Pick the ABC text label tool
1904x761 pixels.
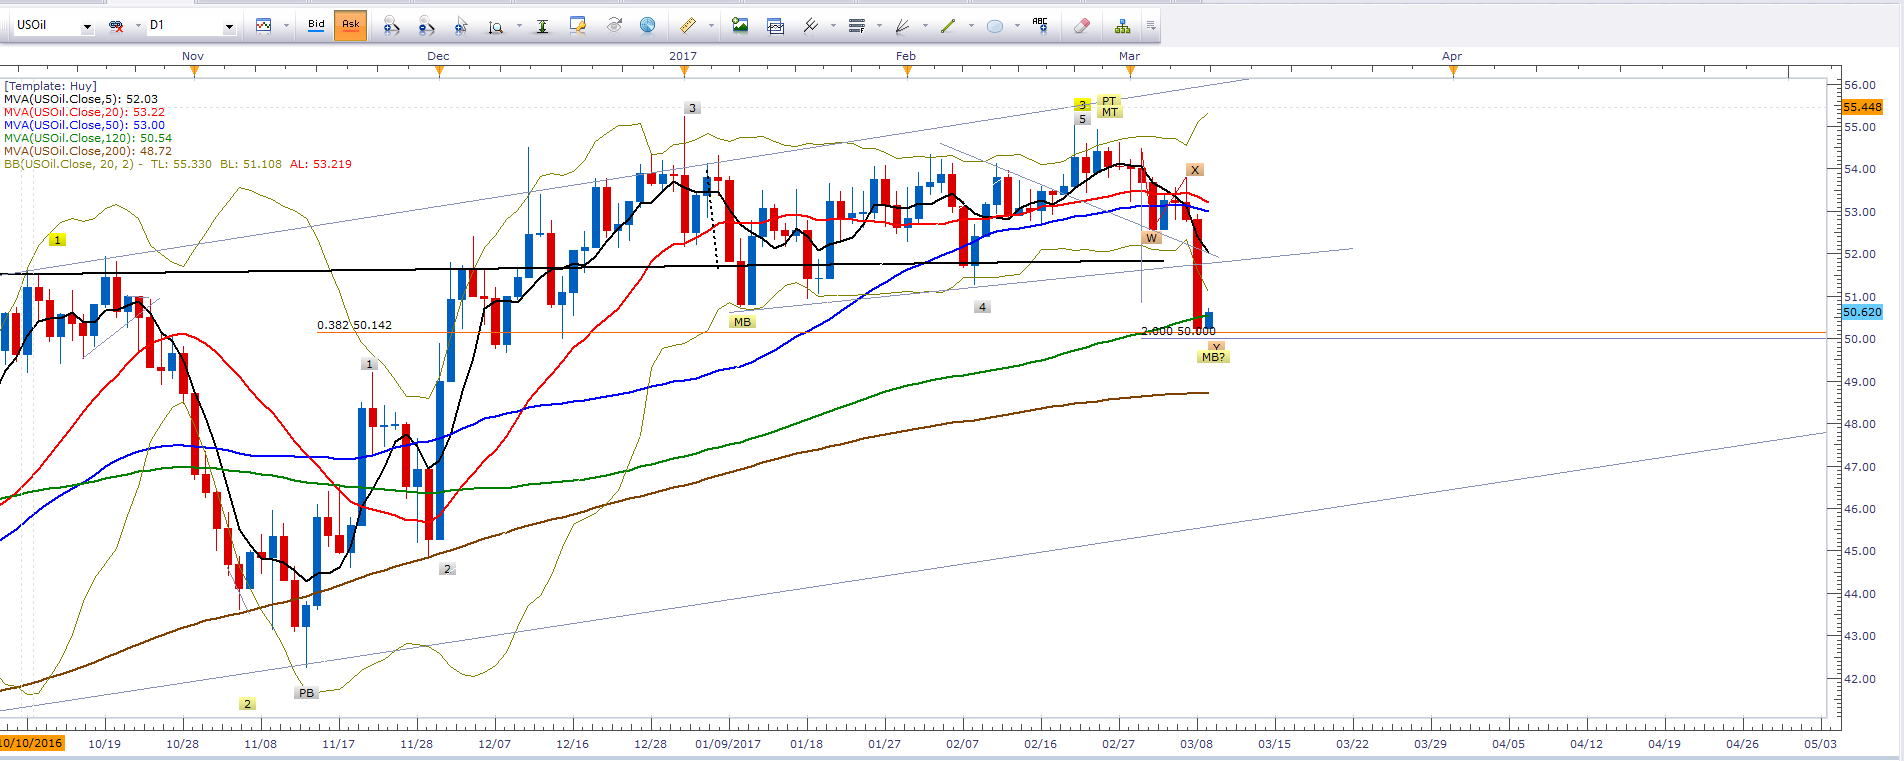(x=1040, y=25)
